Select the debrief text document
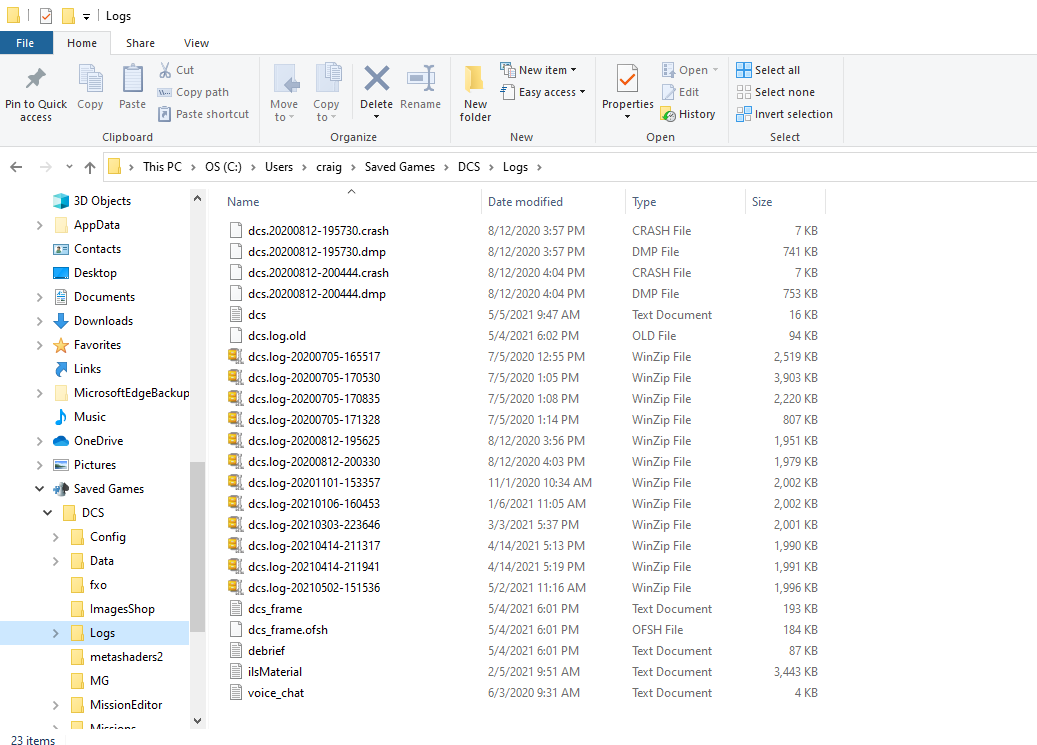The image size is (1037, 745). click(x=267, y=651)
